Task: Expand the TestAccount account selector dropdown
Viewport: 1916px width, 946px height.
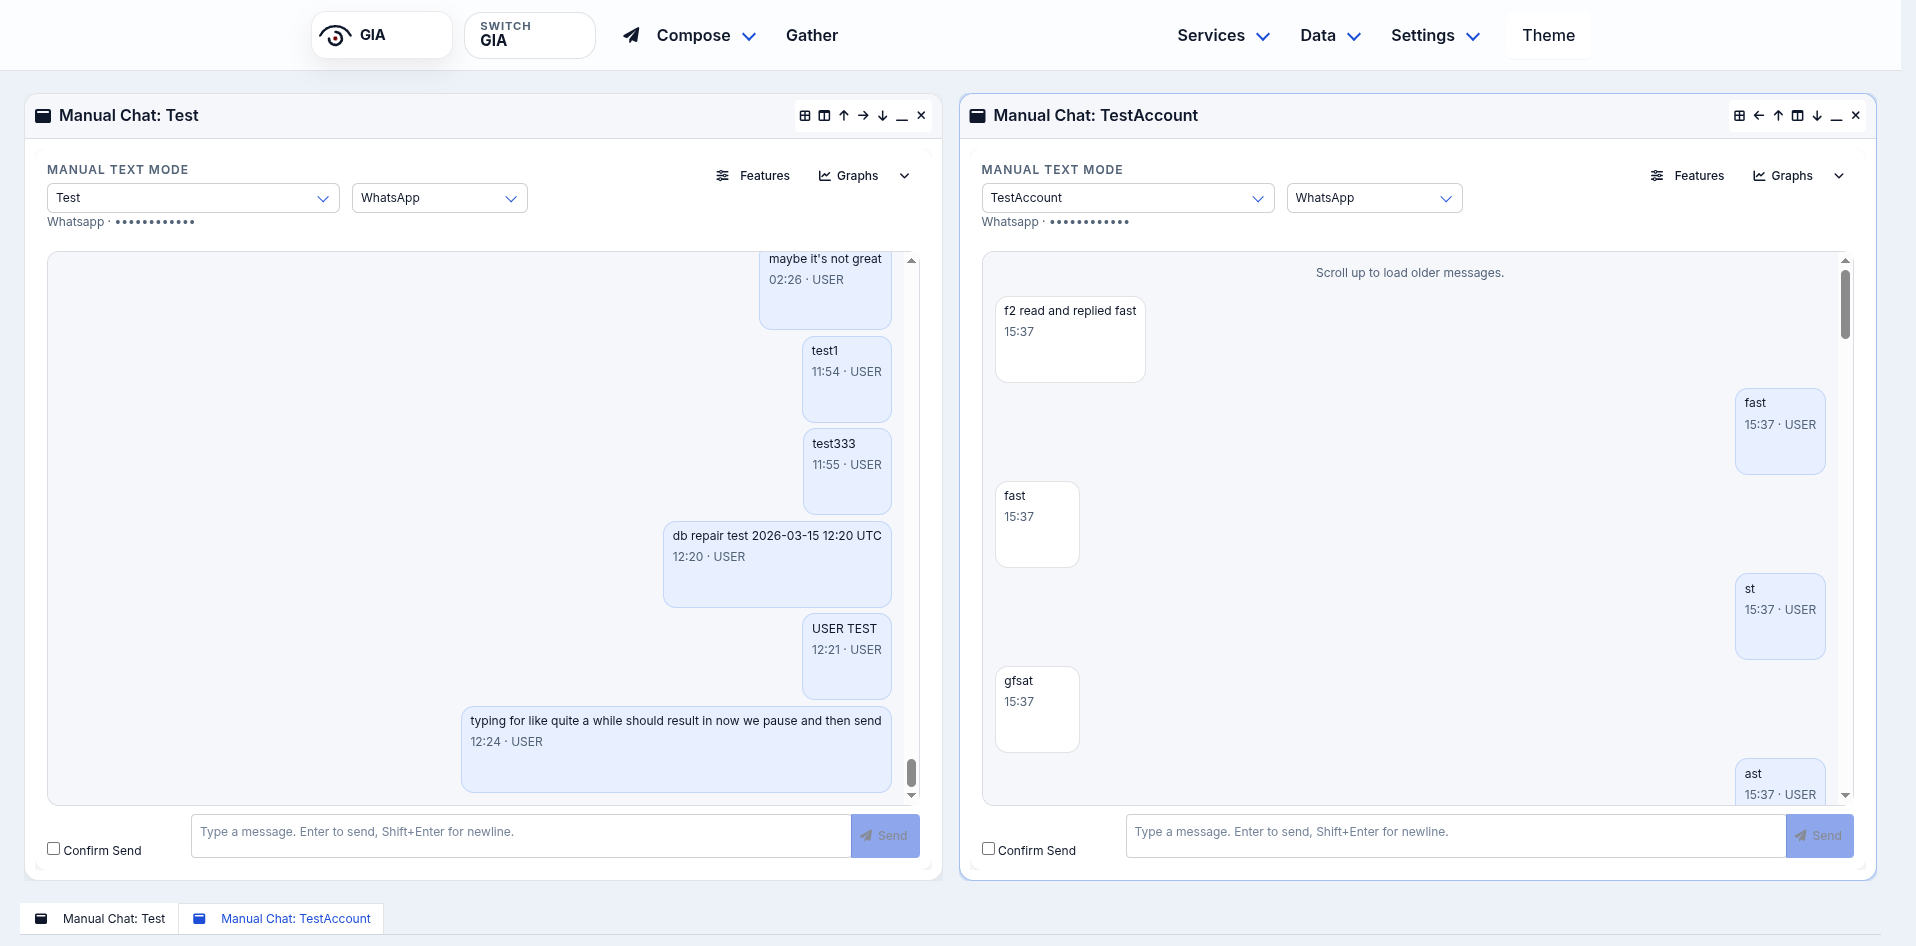Action: click(1126, 197)
